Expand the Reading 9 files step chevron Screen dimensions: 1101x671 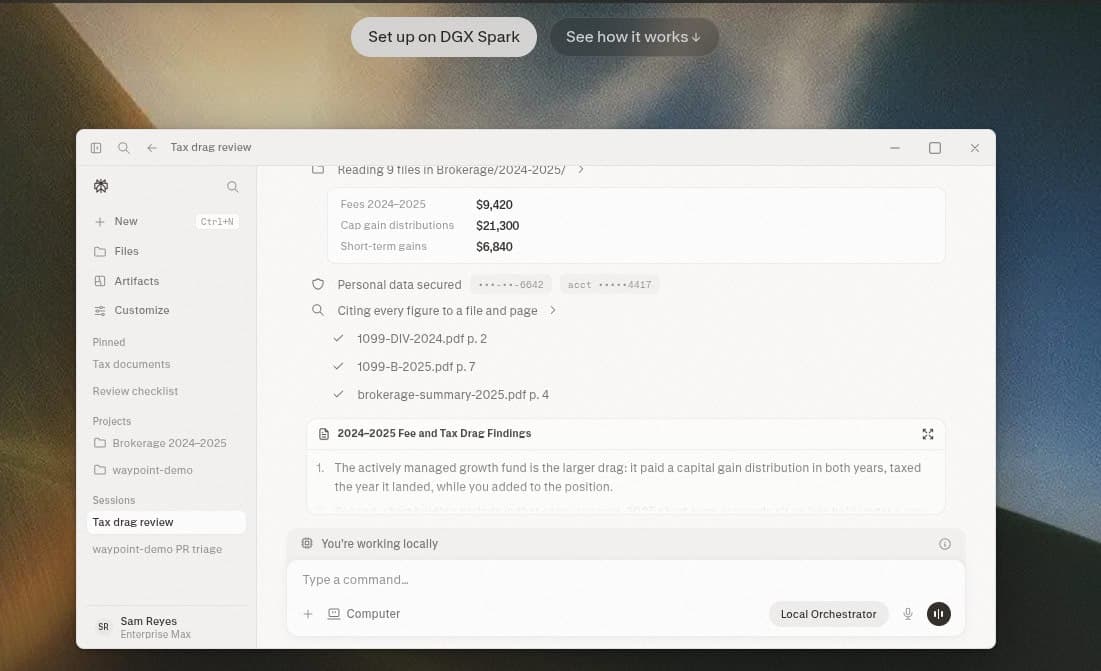[x=581, y=170]
